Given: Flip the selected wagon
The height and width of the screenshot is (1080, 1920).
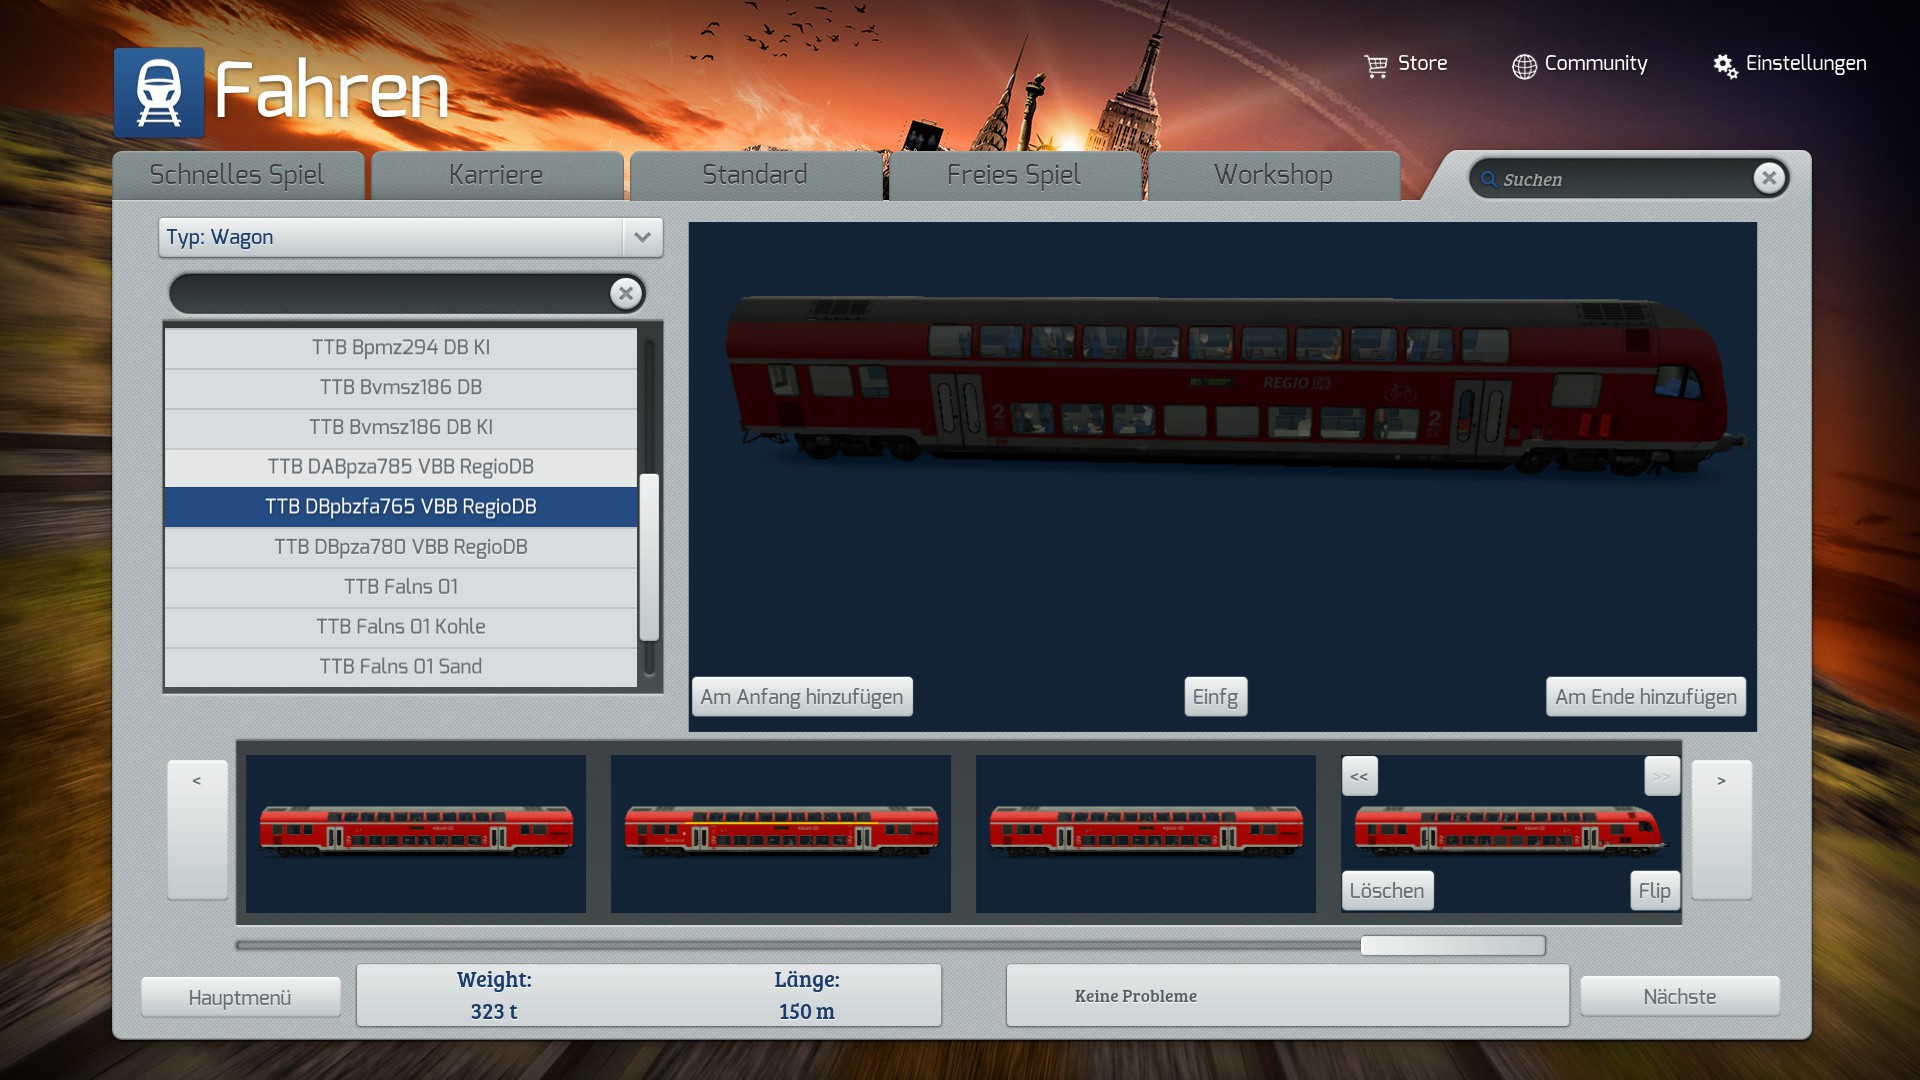Looking at the screenshot, I should pos(1654,891).
